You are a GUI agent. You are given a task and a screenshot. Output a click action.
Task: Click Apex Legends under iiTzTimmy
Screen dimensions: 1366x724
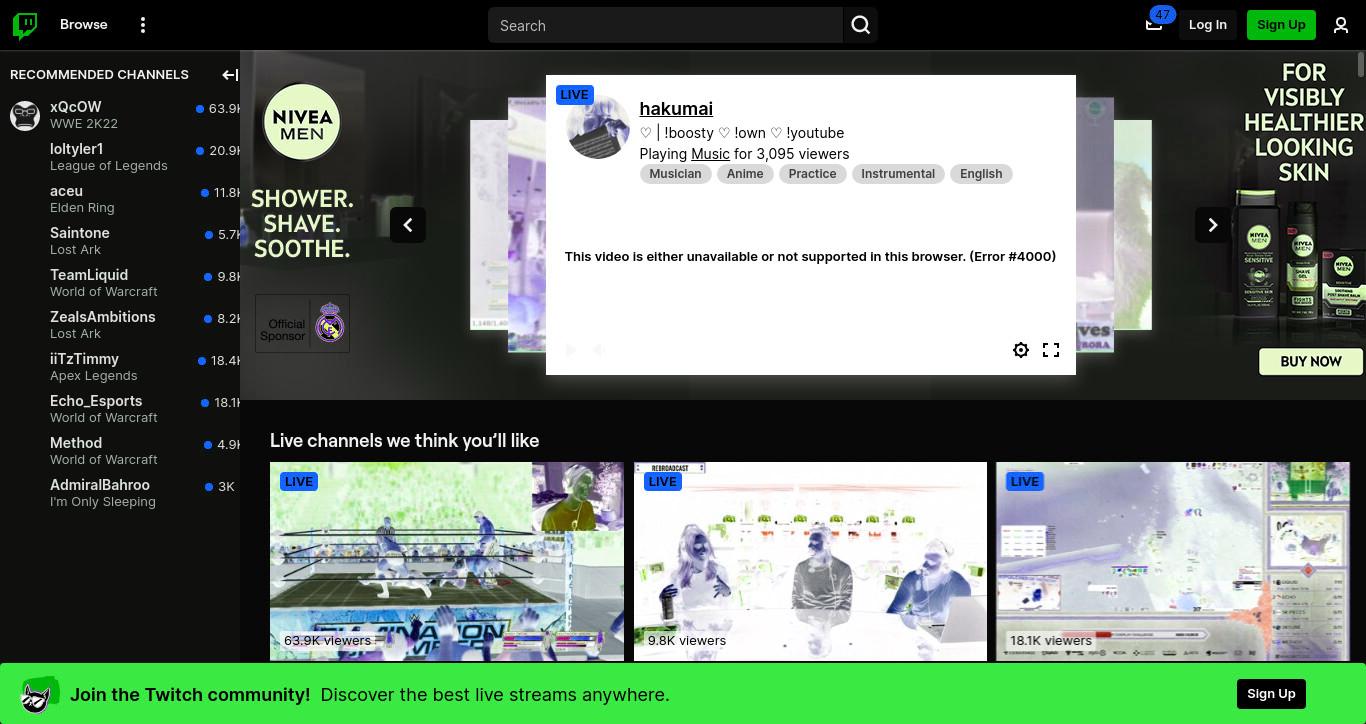(x=94, y=376)
